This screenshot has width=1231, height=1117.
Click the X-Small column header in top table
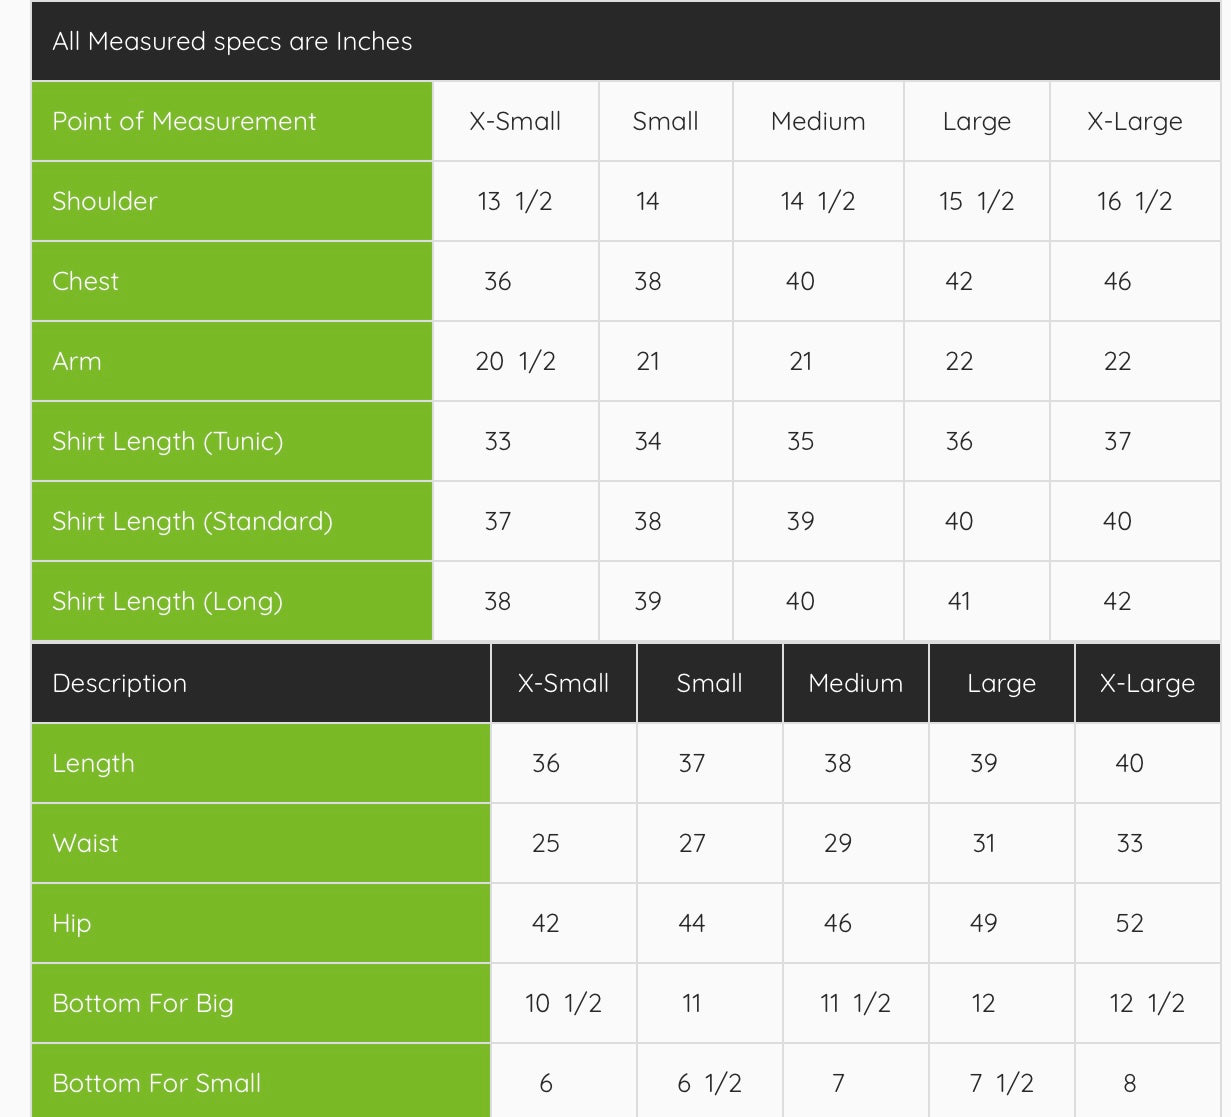[515, 121]
